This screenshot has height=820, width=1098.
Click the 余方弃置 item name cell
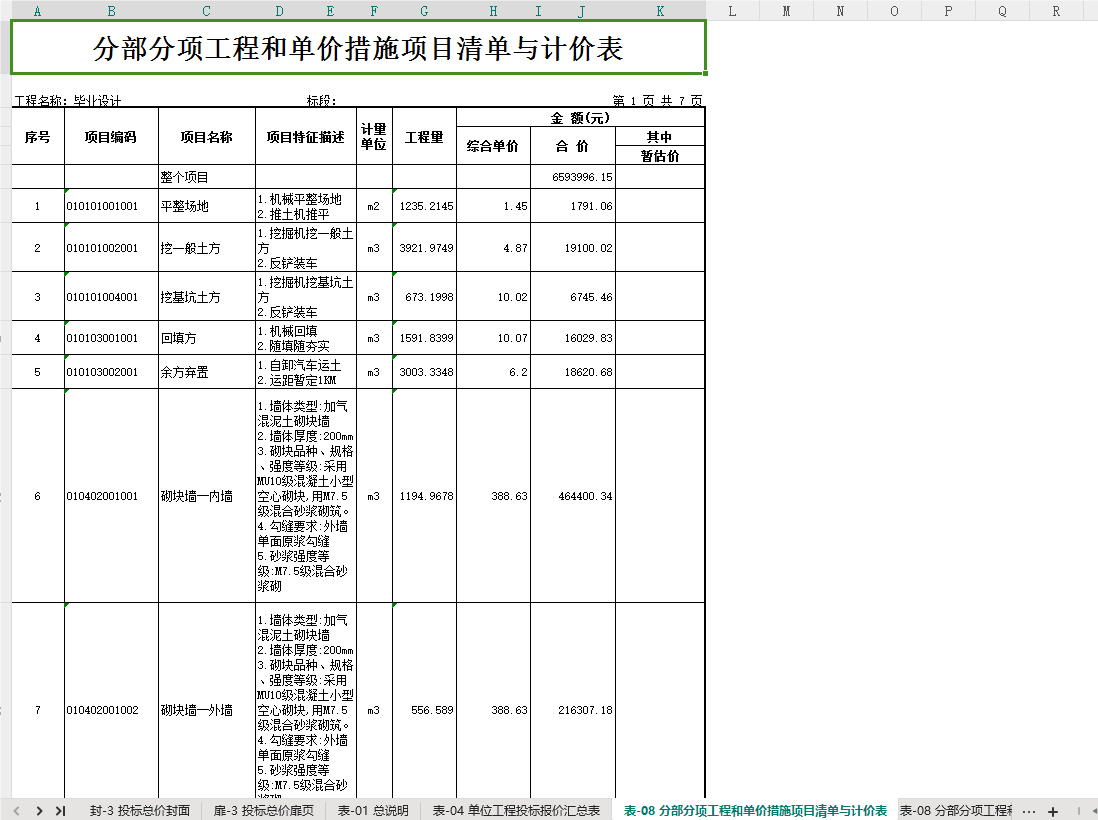(x=207, y=372)
